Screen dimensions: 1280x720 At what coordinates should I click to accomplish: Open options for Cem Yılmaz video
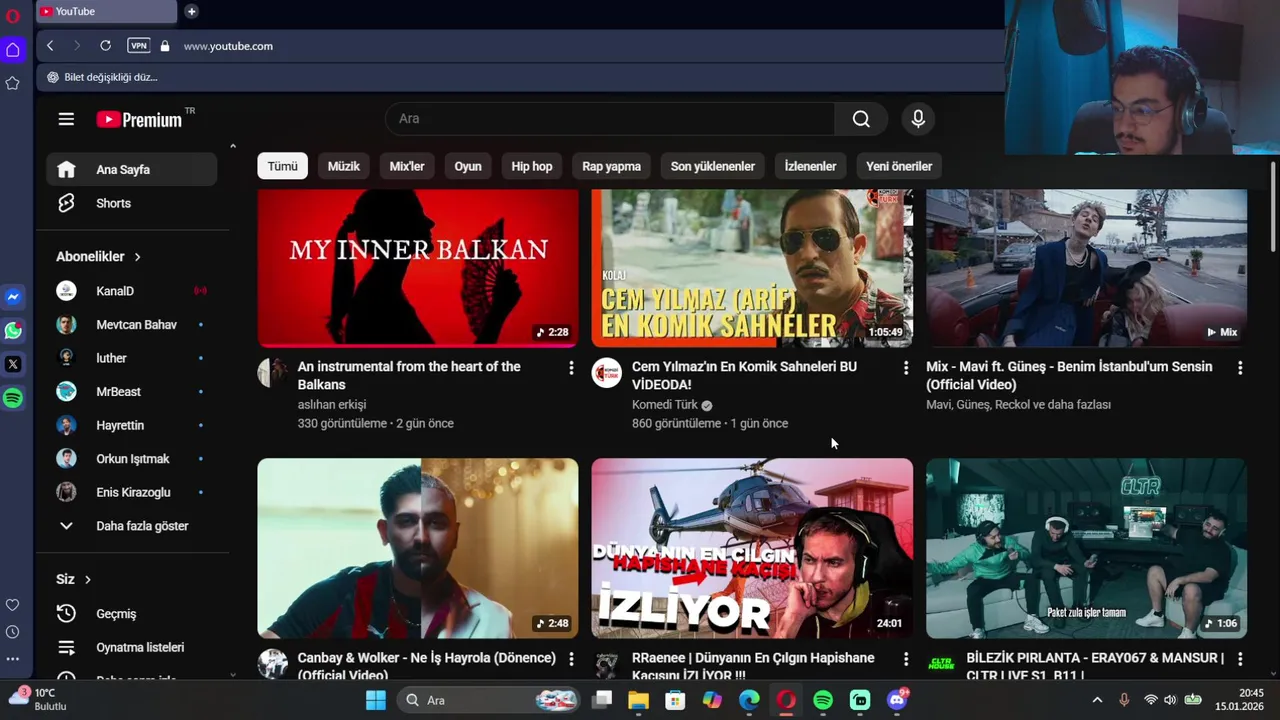(x=906, y=368)
